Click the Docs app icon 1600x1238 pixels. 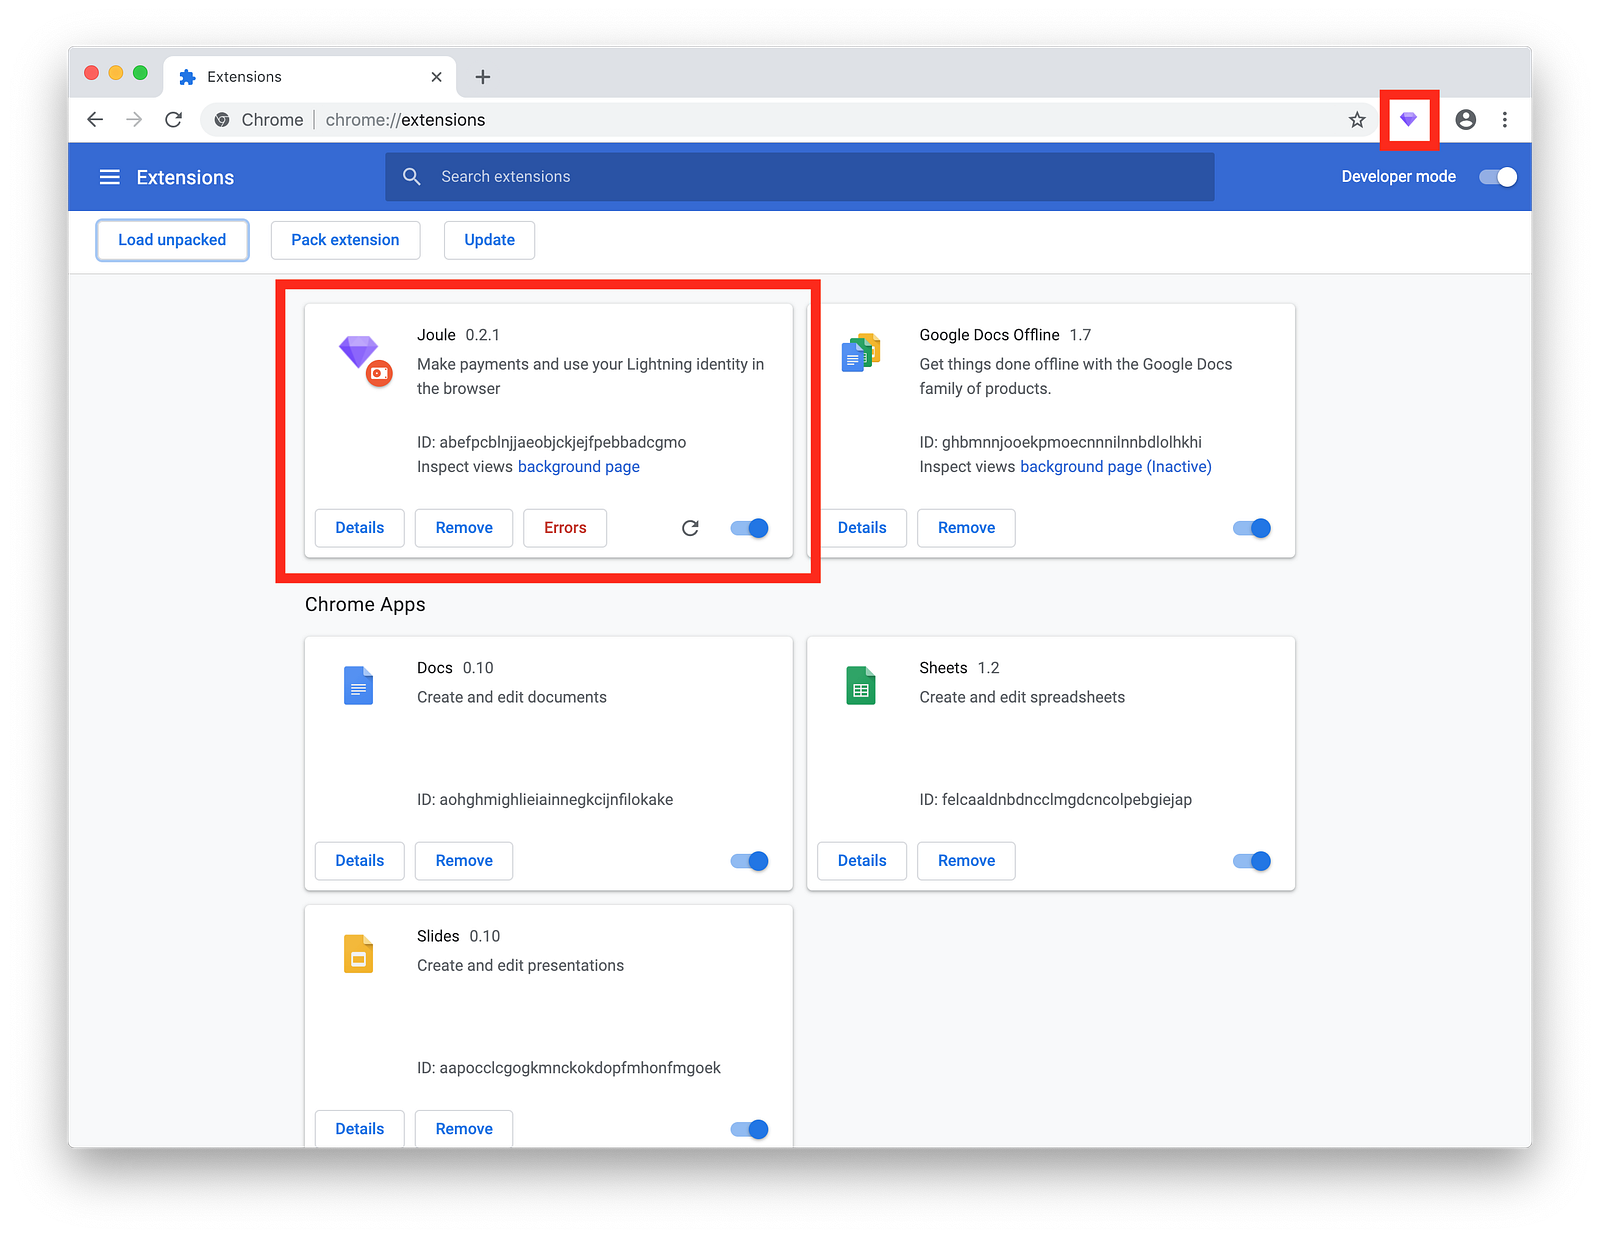coord(358,686)
